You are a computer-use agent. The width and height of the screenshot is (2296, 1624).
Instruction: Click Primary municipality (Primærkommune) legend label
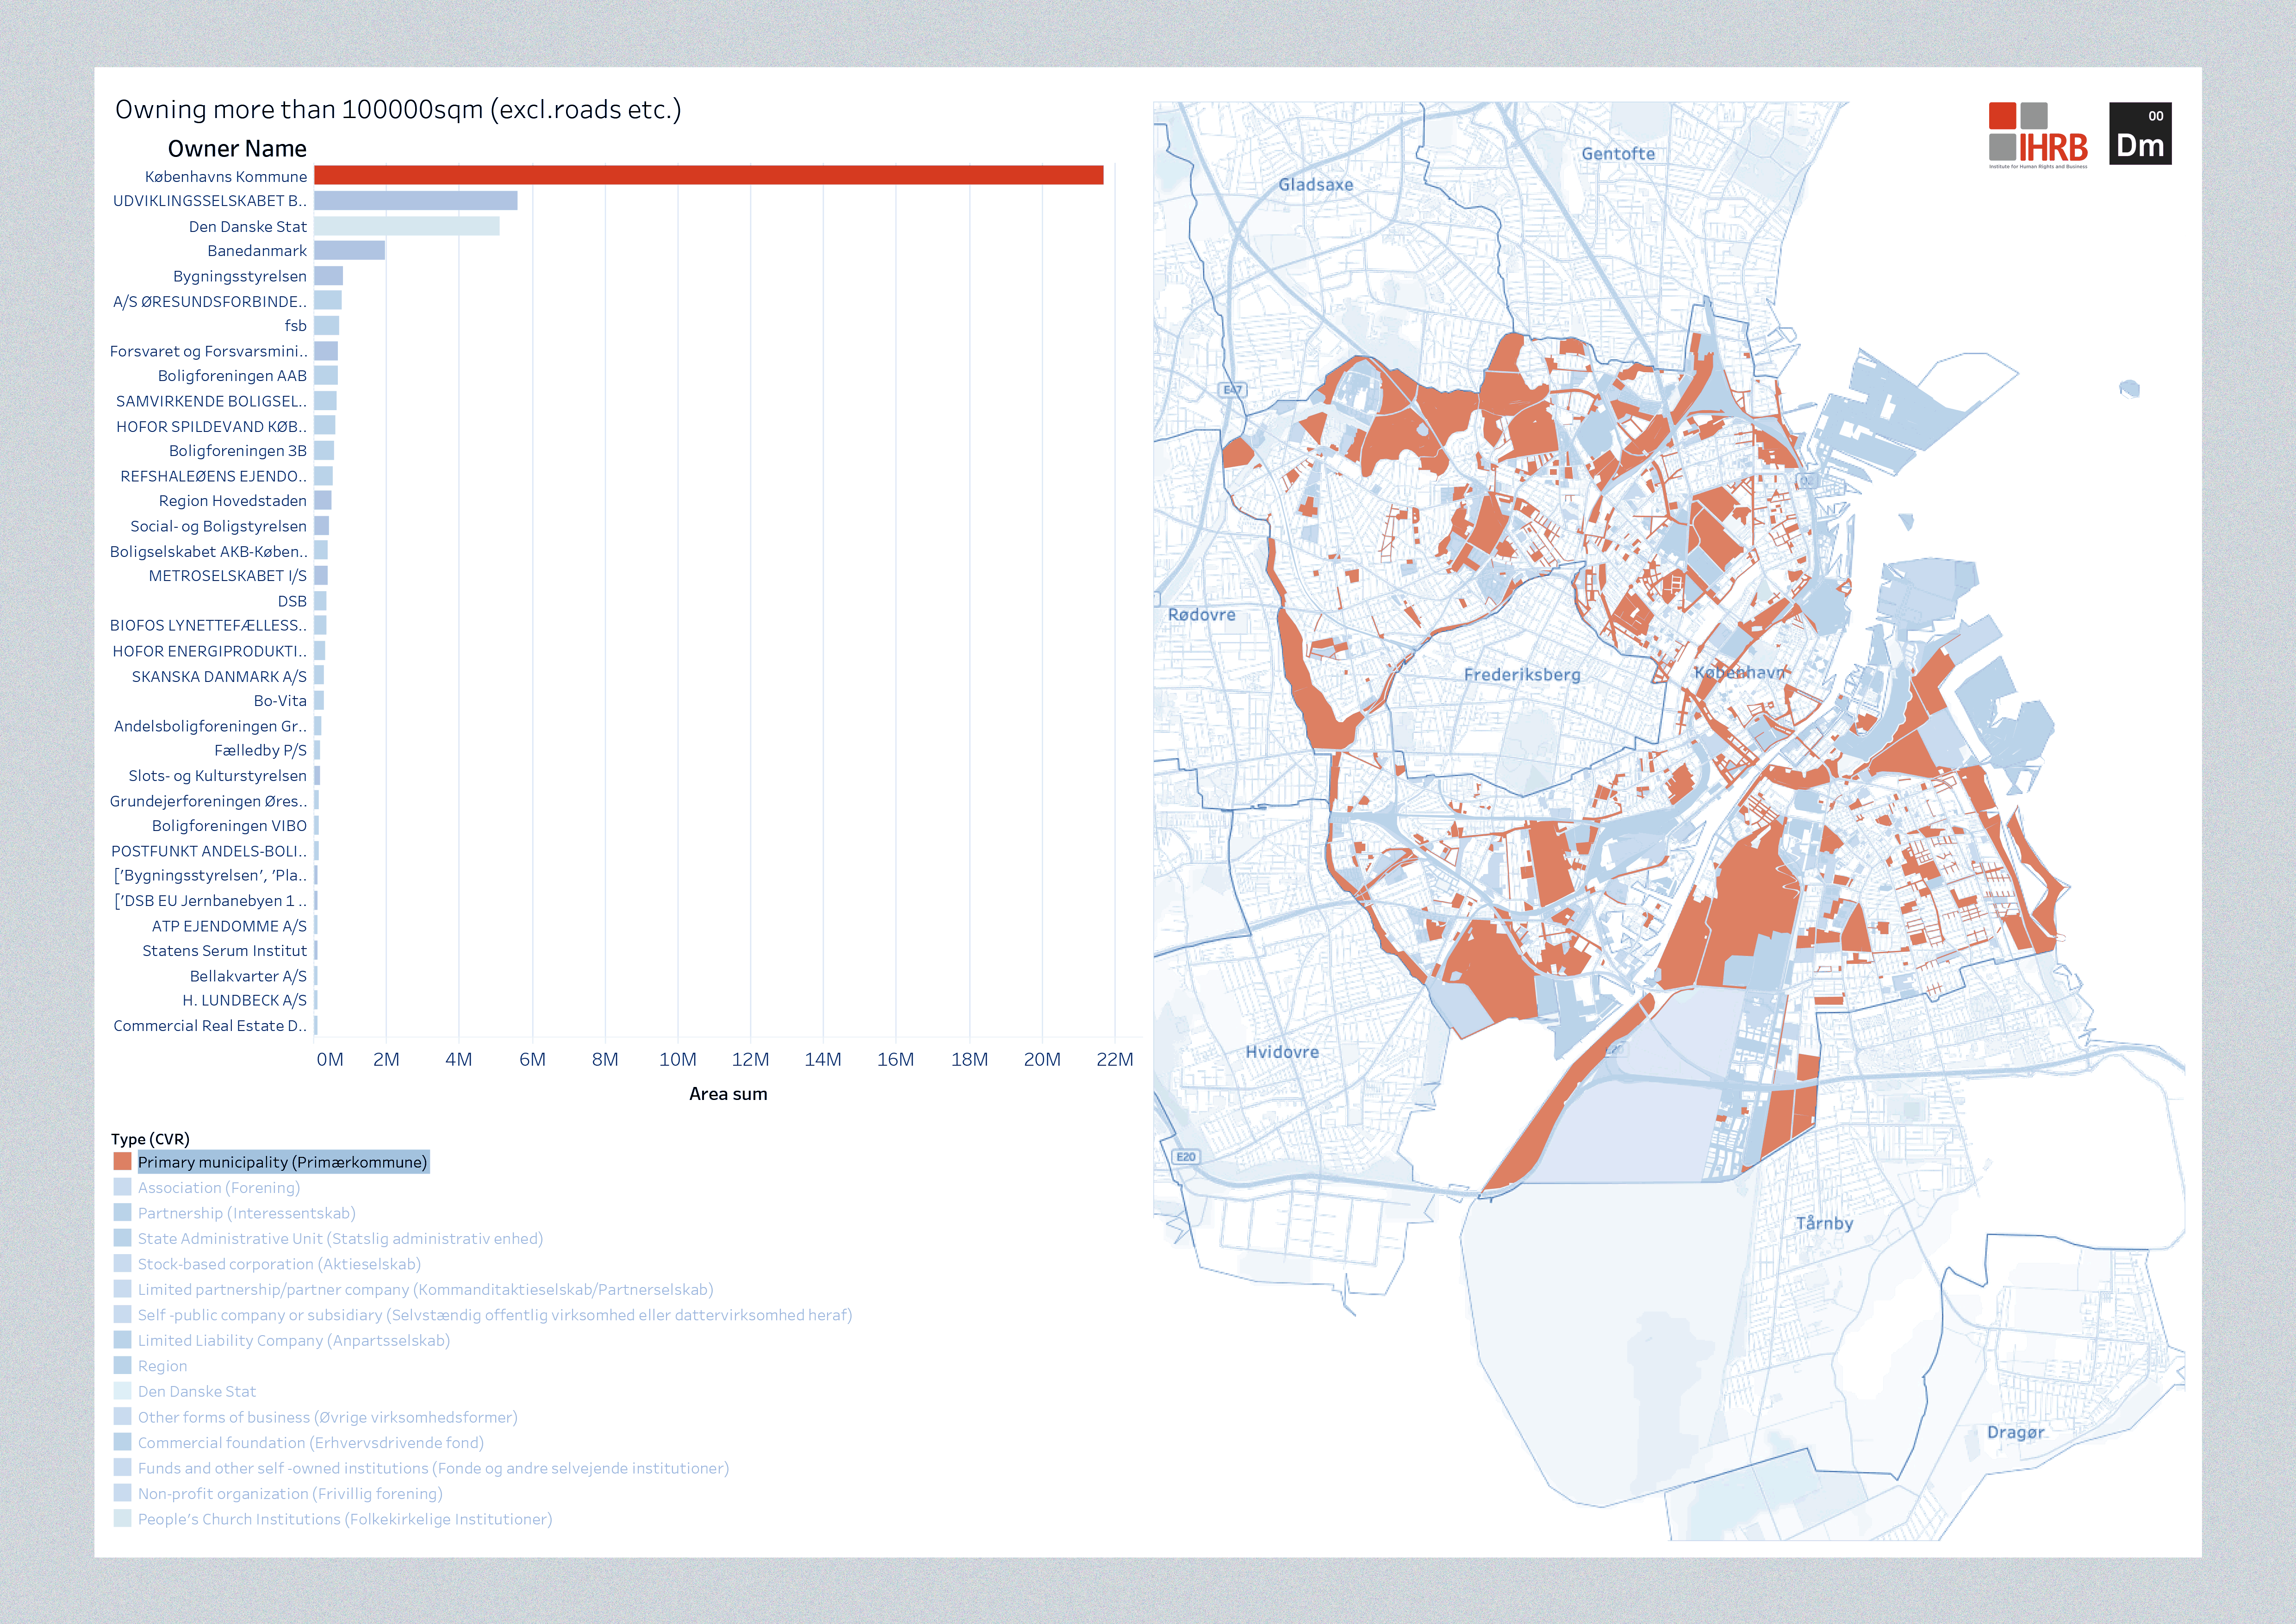click(283, 1162)
